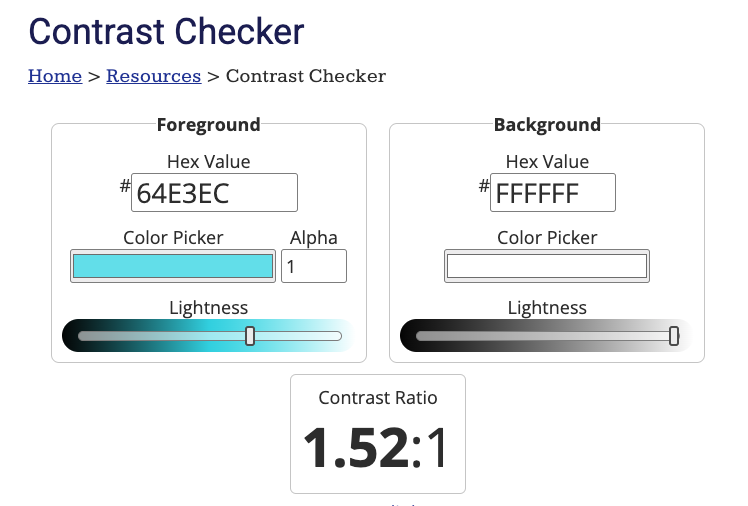Click the Background lightness slider handle

click(674, 336)
